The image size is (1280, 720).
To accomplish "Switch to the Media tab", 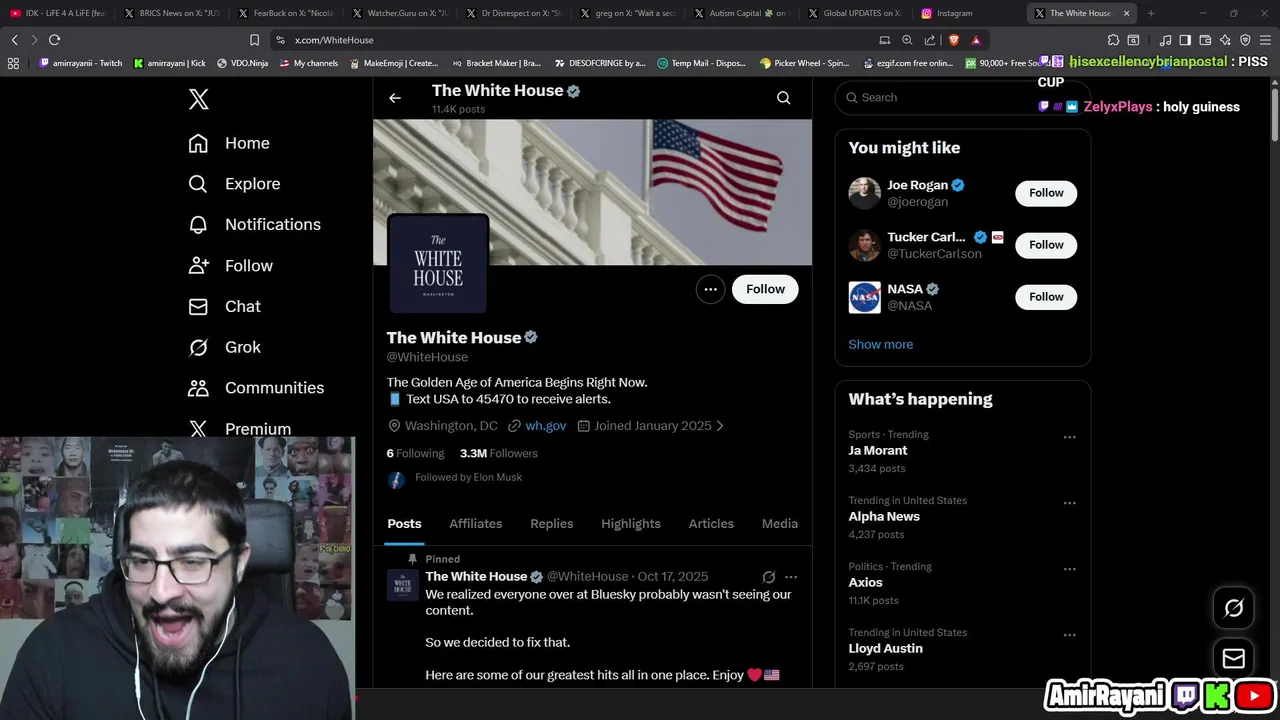I will [780, 524].
